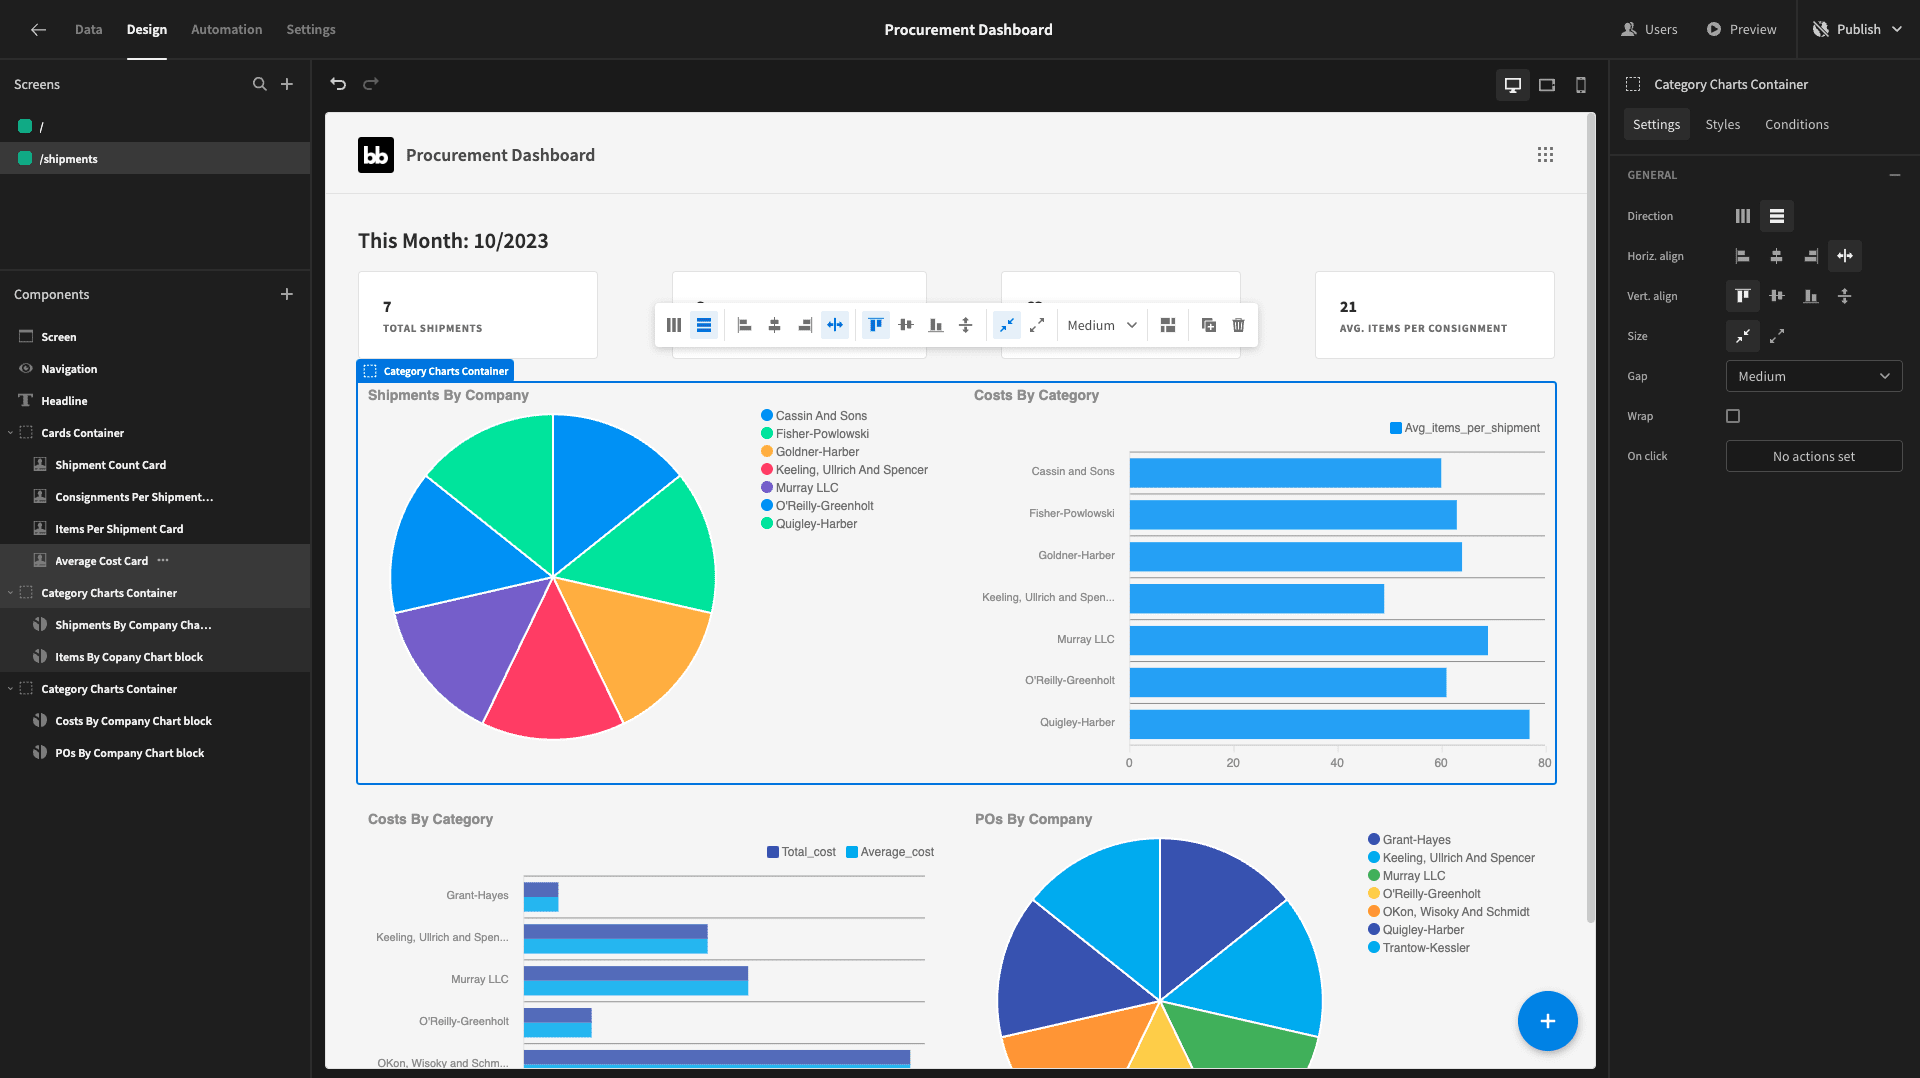Image resolution: width=1920 pixels, height=1078 pixels.
Task: Open Medium gap dropdown in floating toolbar
Action: pyautogui.click(x=1101, y=325)
